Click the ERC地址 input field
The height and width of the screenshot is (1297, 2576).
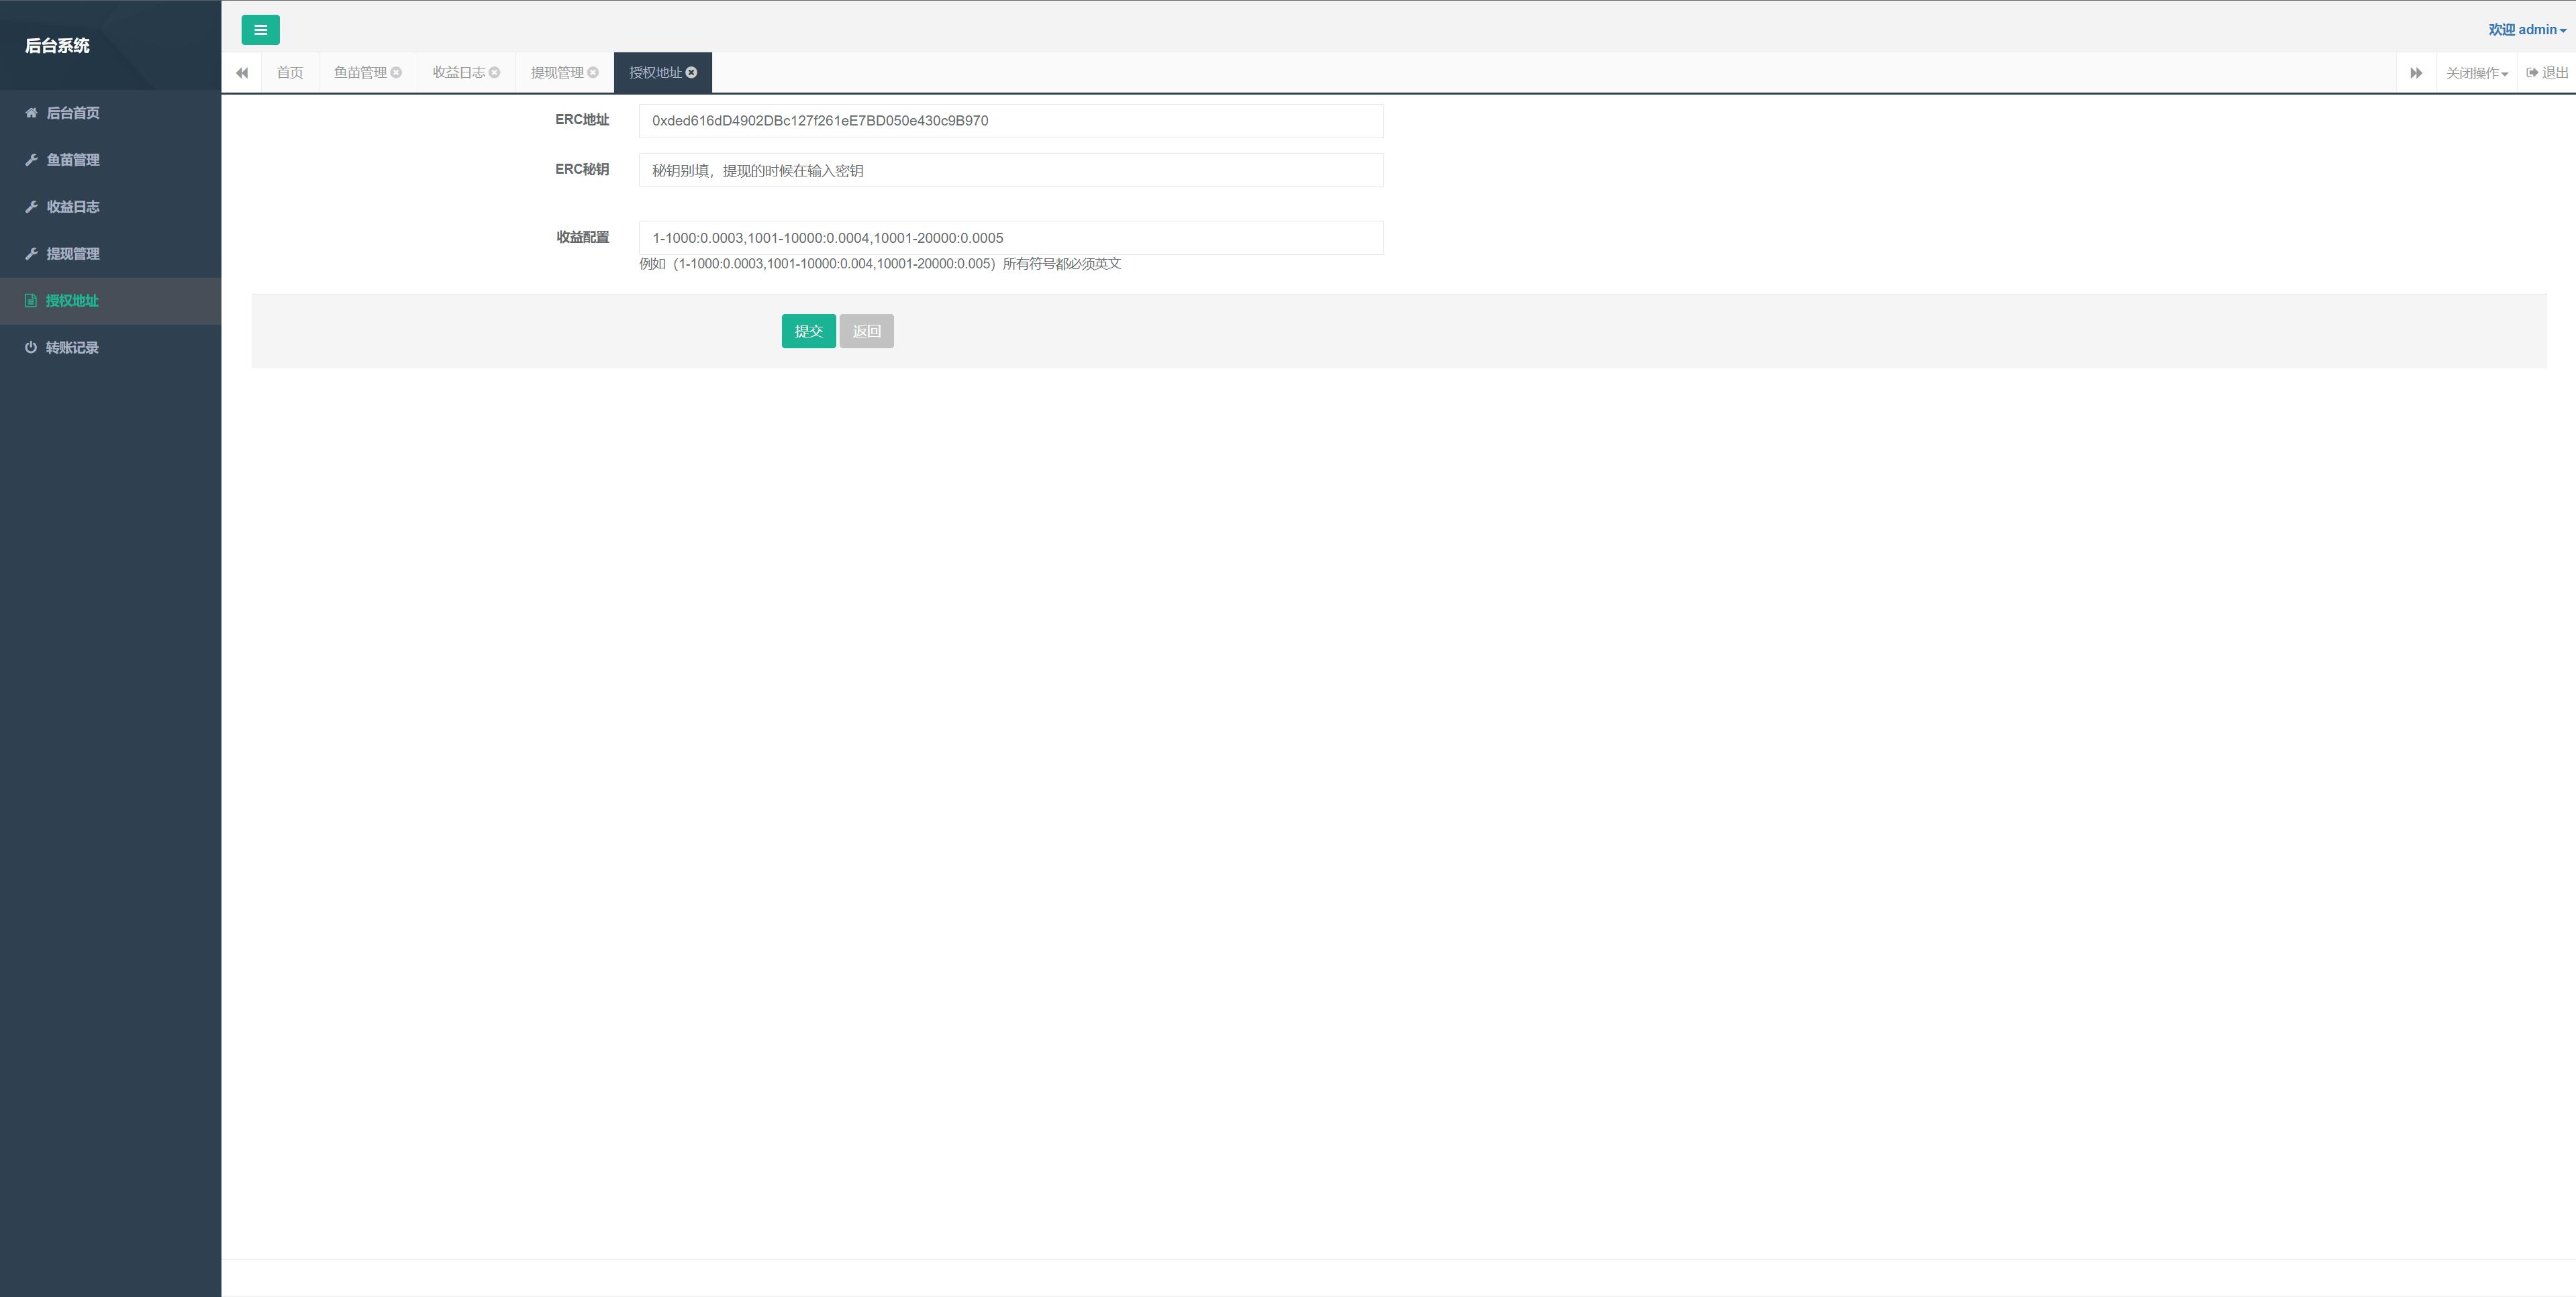[x=1011, y=119]
